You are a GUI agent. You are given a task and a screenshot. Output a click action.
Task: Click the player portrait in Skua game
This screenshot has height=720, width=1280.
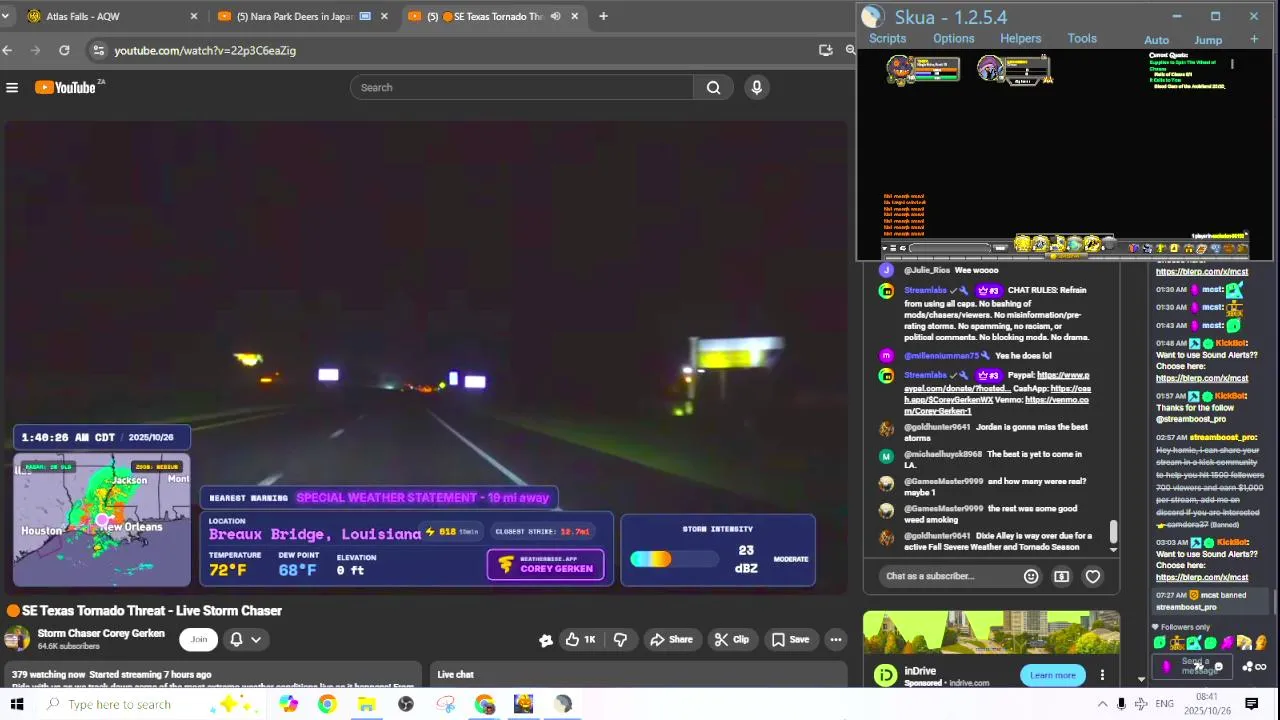899,69
